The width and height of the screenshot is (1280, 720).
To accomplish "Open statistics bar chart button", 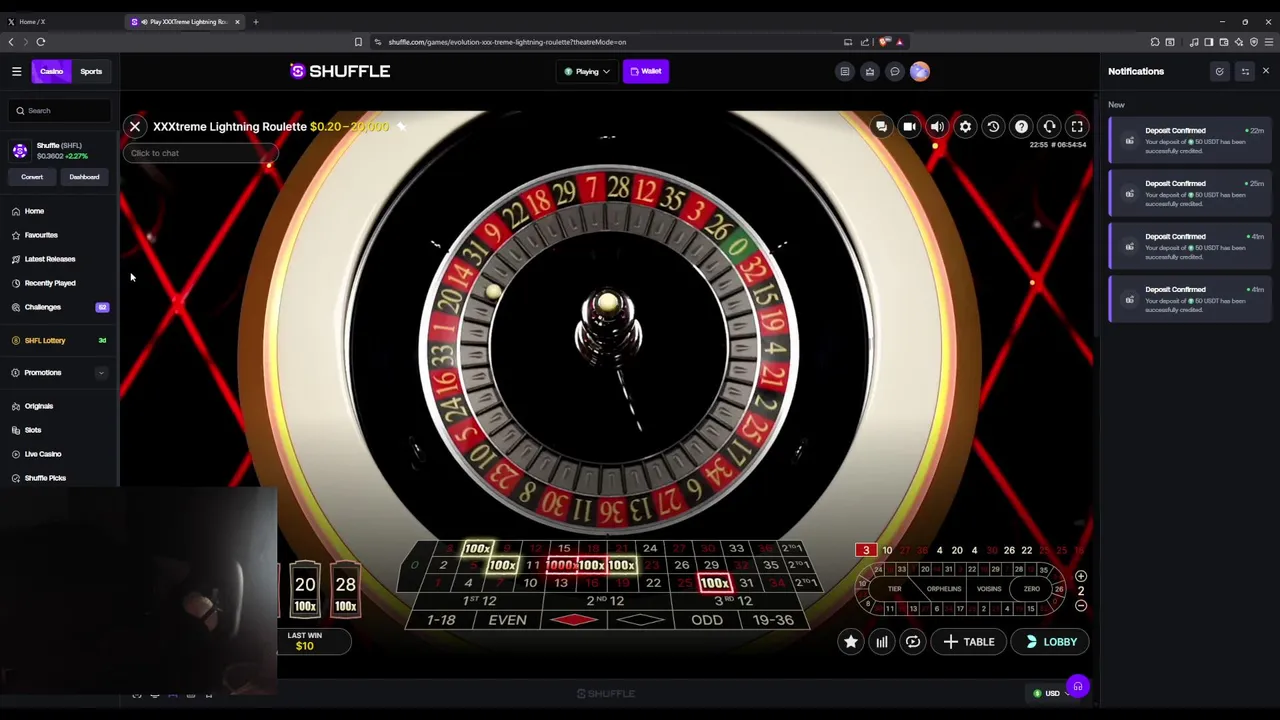I will (882, 642).
